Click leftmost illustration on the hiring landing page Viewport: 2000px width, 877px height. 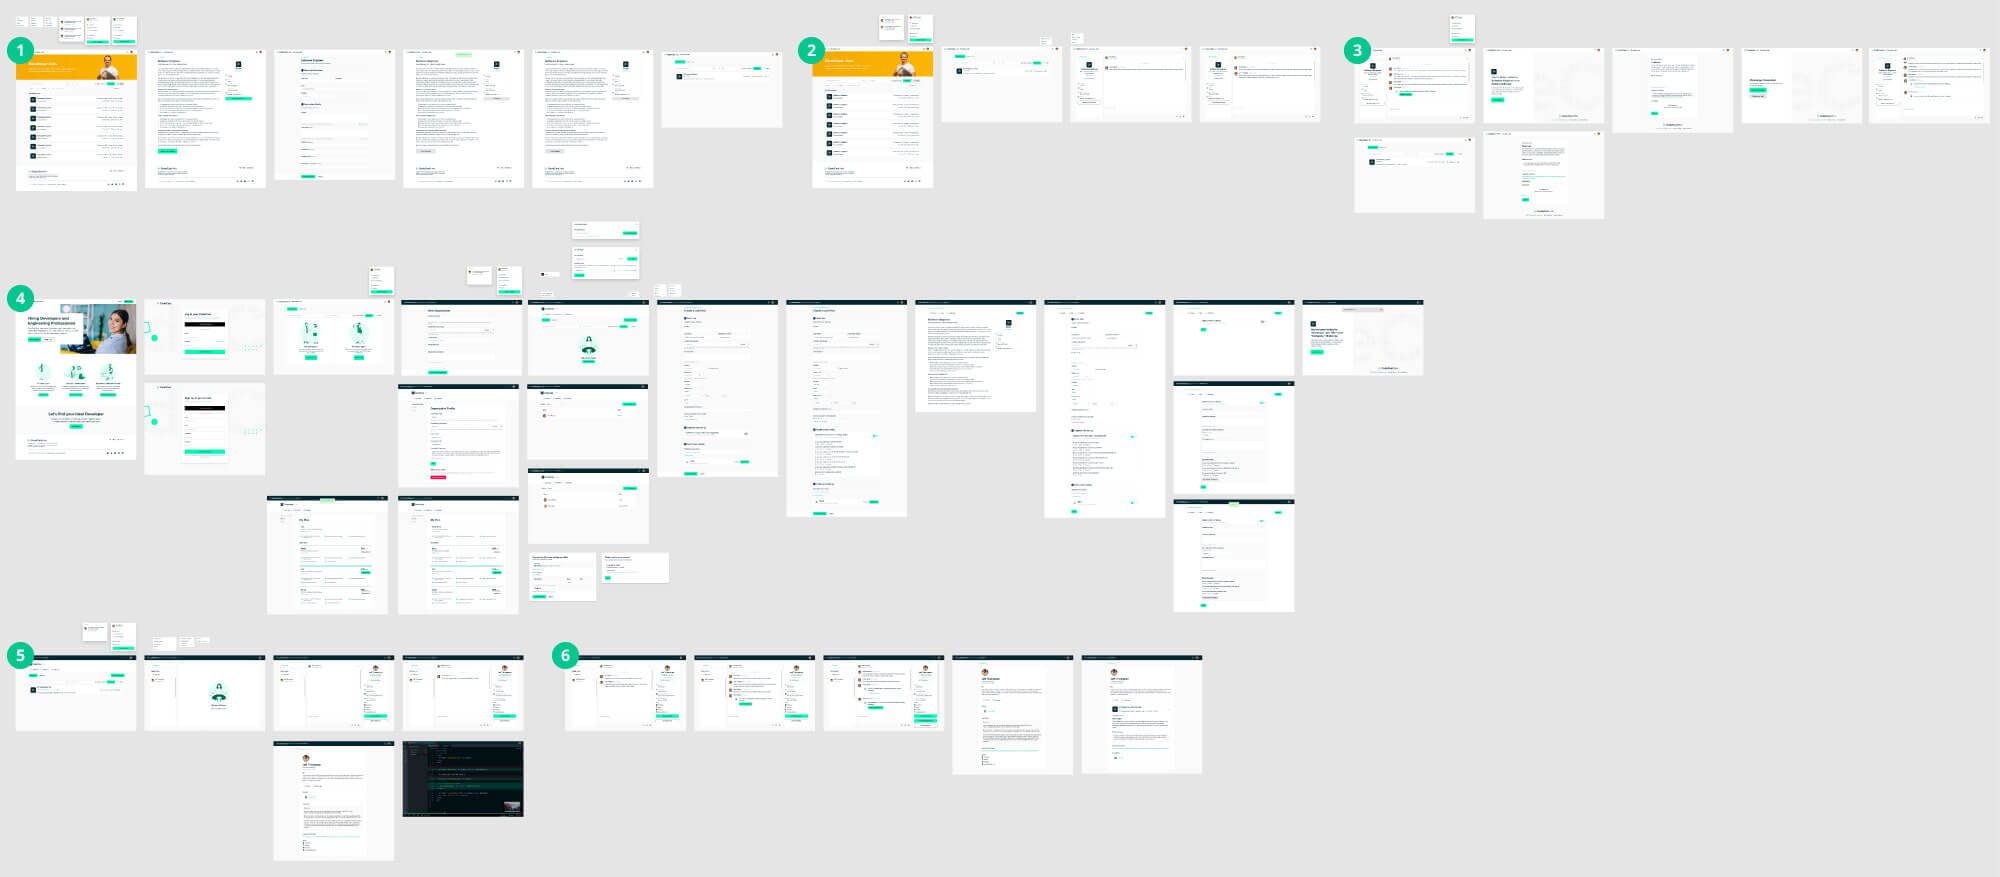click(x=43, y=371)
